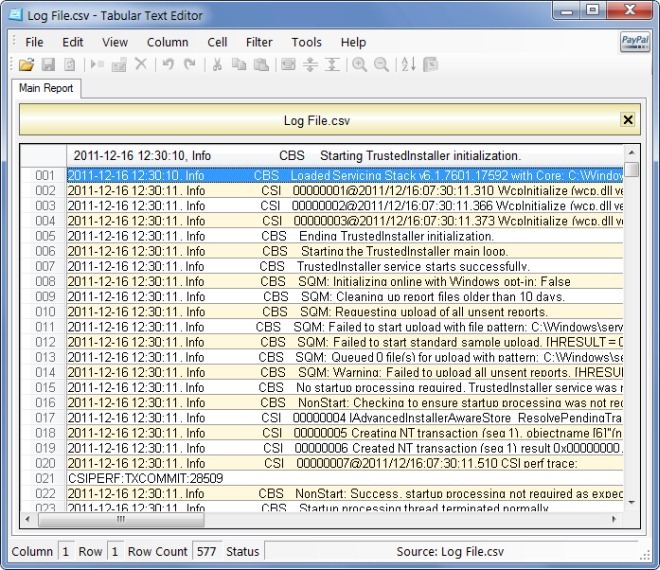
Task: Click the Zoom In magnifier icon
Action: (x=359, y=64)
